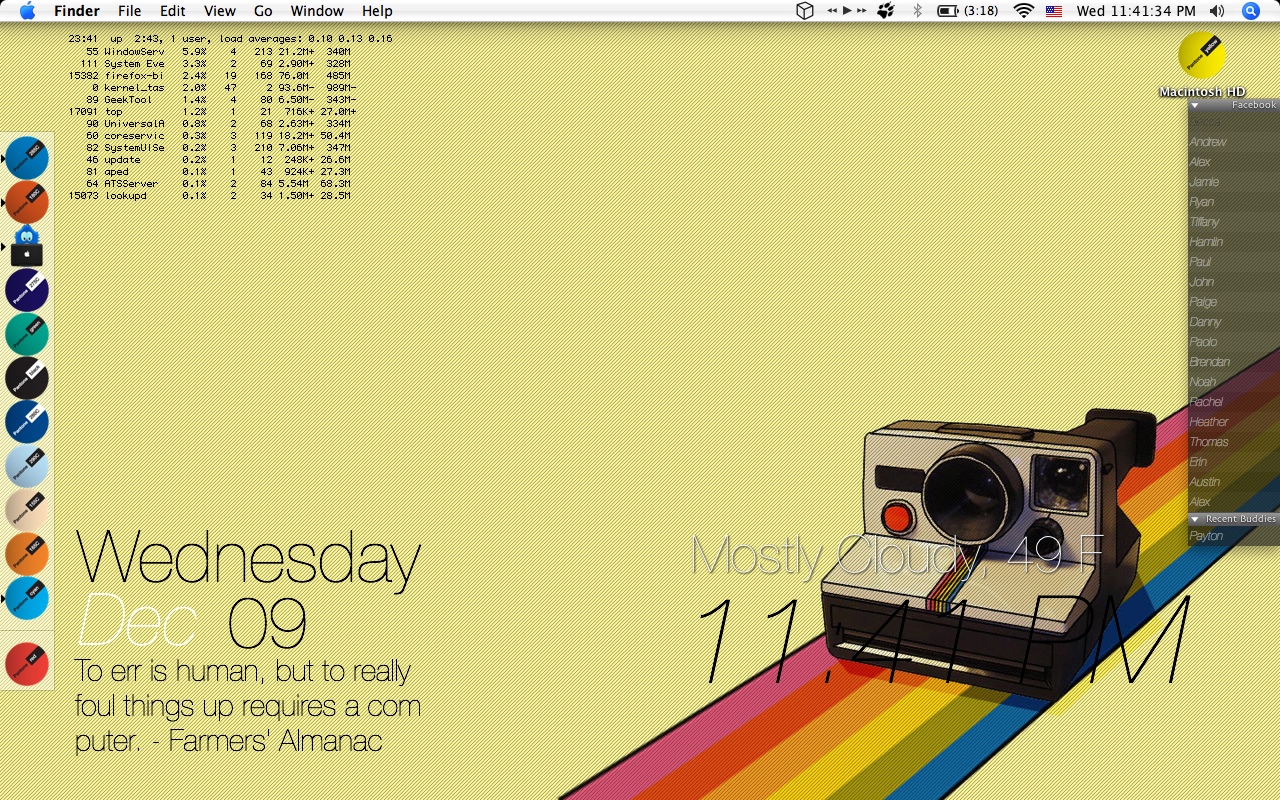Open the Go menu
This screenshot has width=1280, height=800.
click(263, 11)
